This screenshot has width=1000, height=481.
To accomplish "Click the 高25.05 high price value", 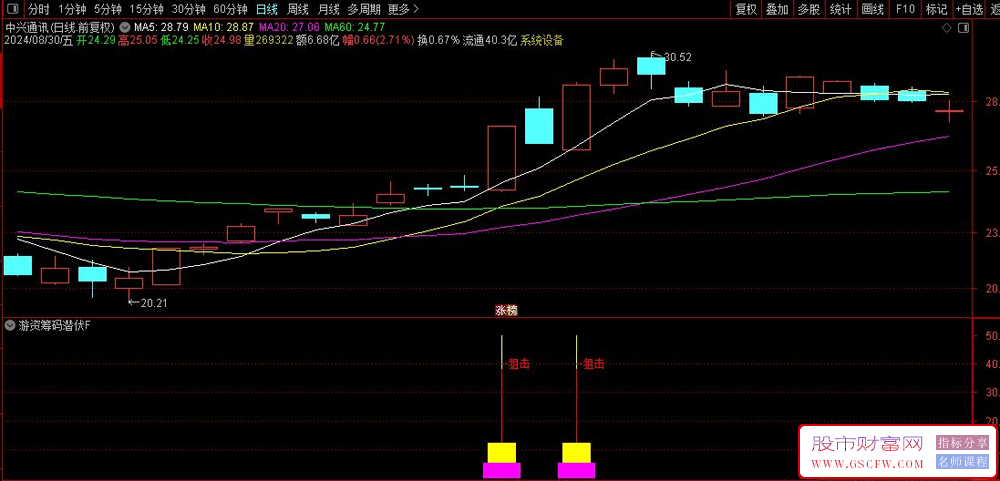I will point(140,40).
